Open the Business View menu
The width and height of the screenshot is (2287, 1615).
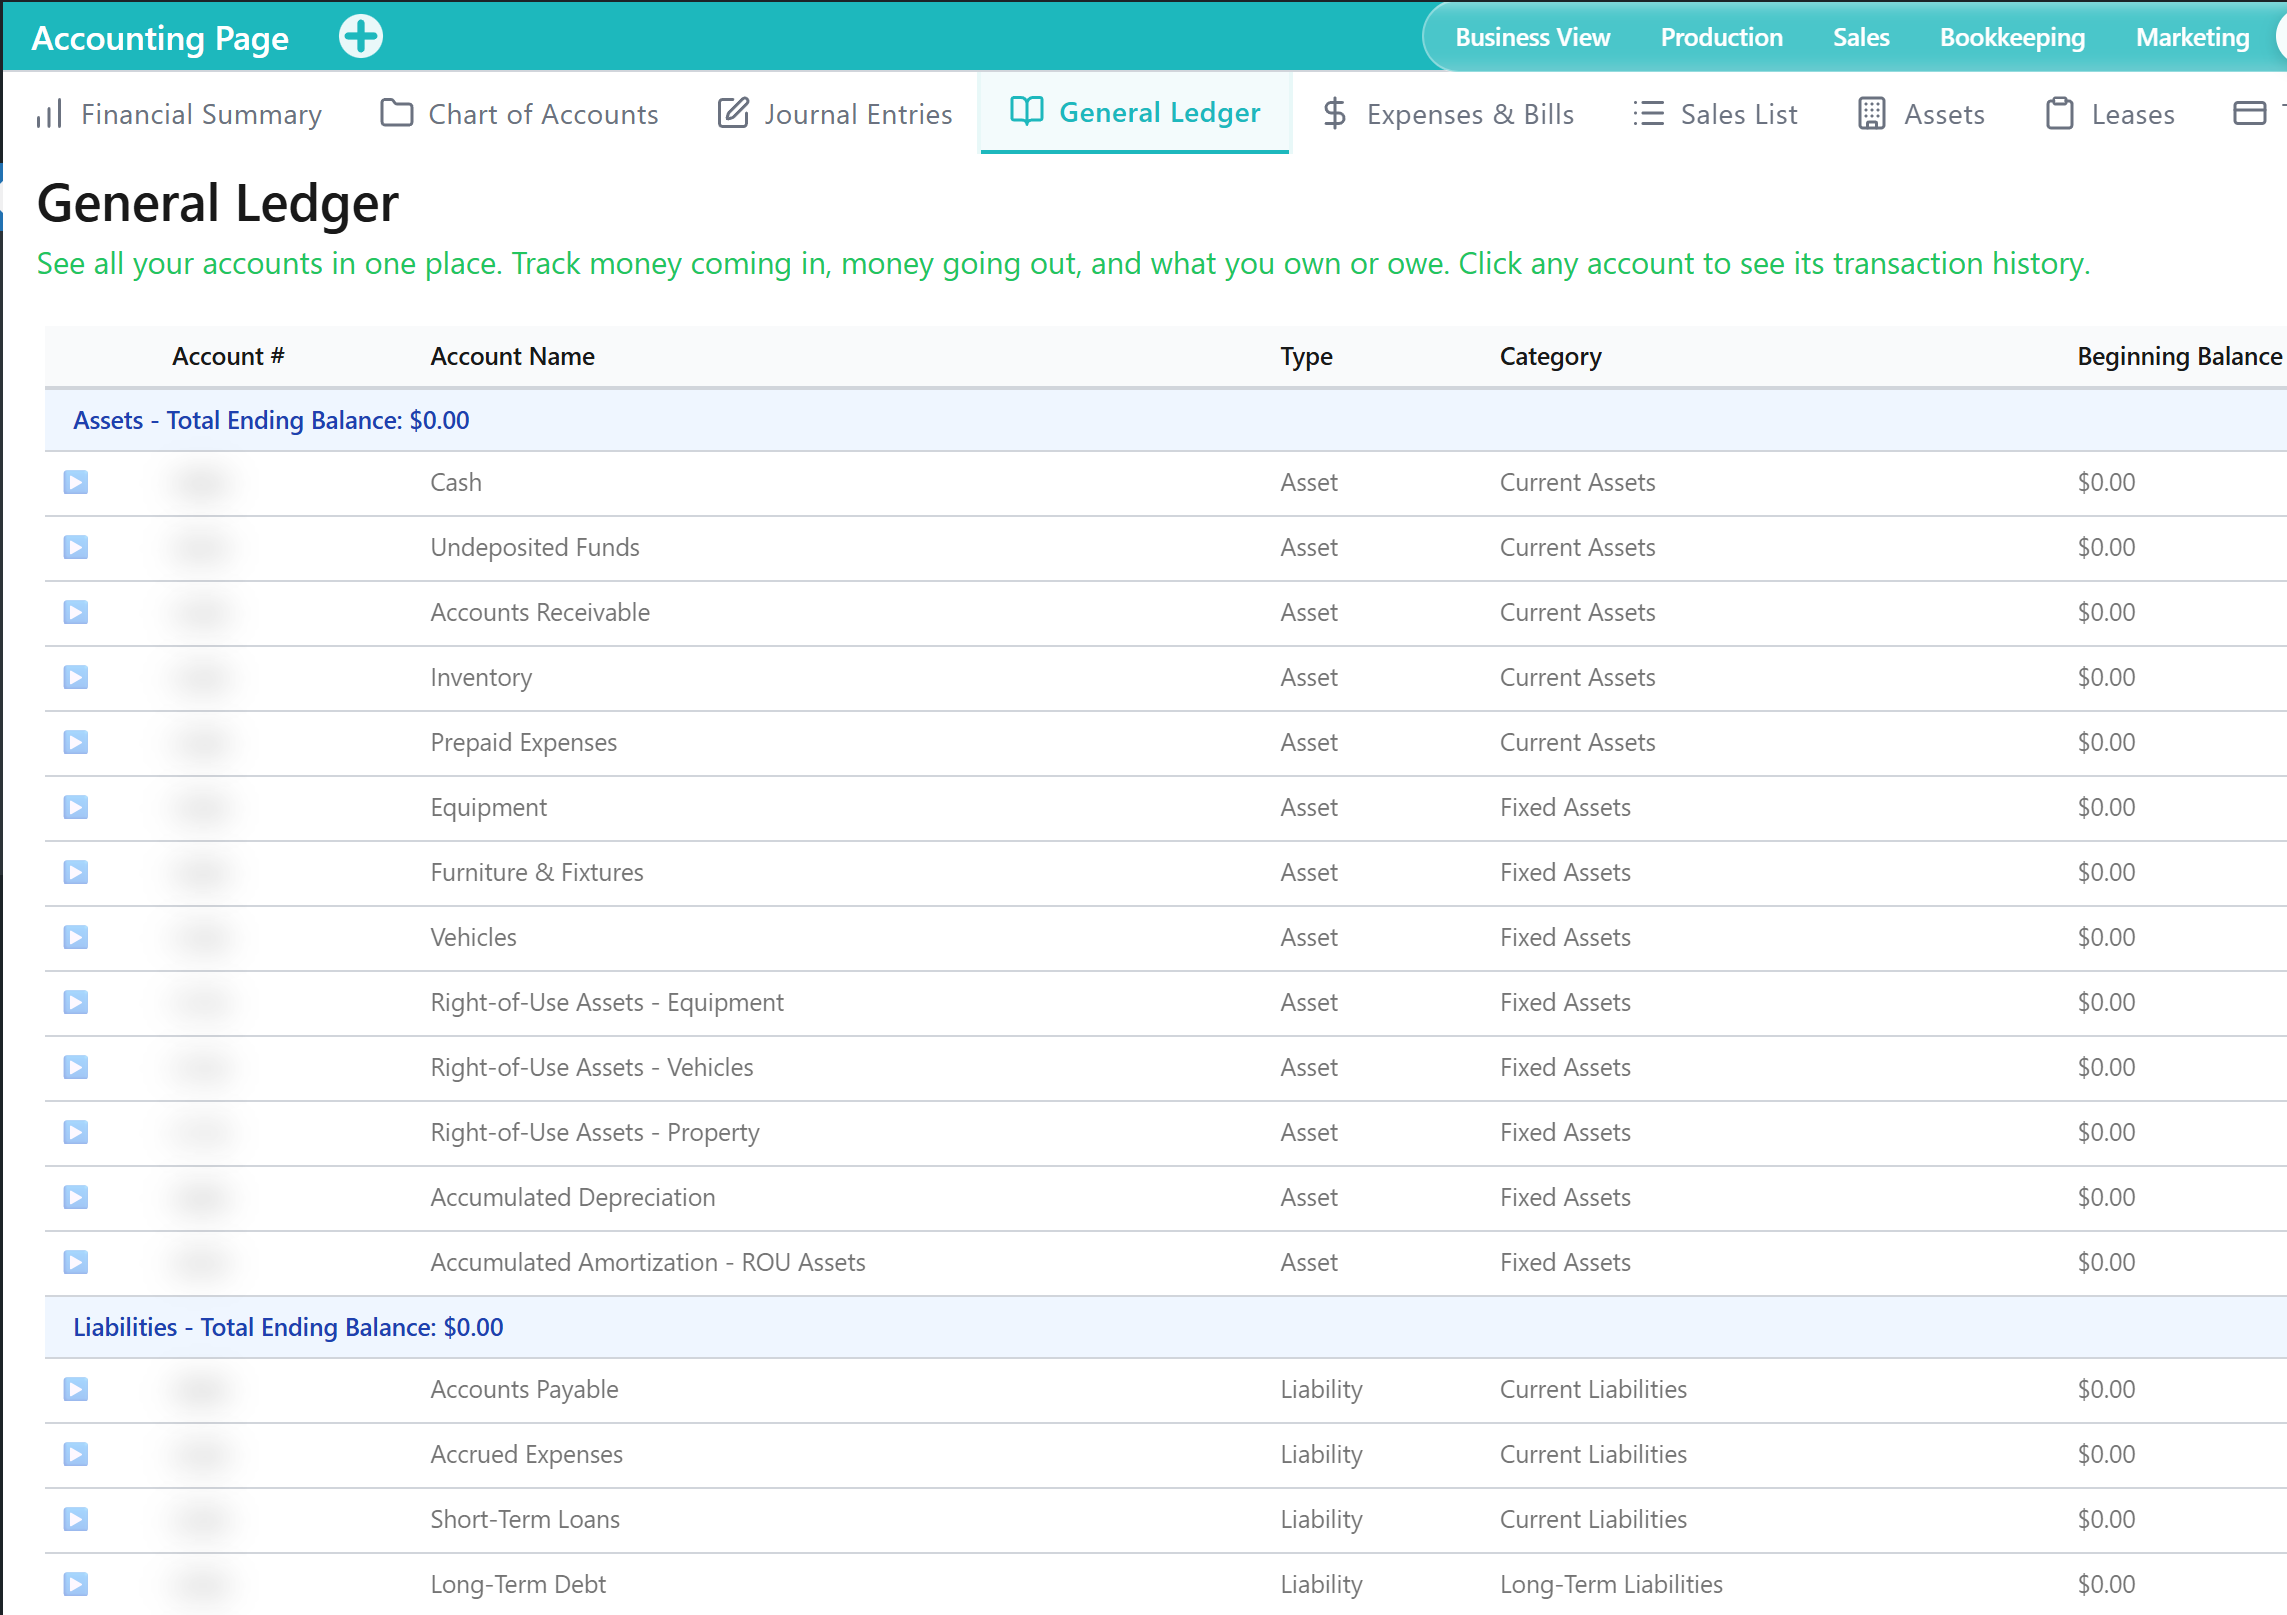pyautogui.click(x=1532, y=37)
